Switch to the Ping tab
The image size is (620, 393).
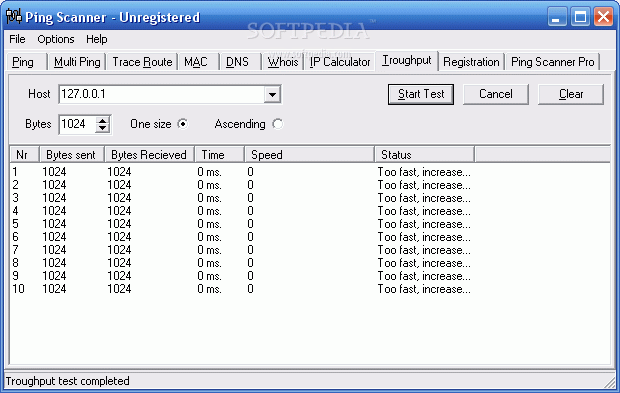coord(26,62)
